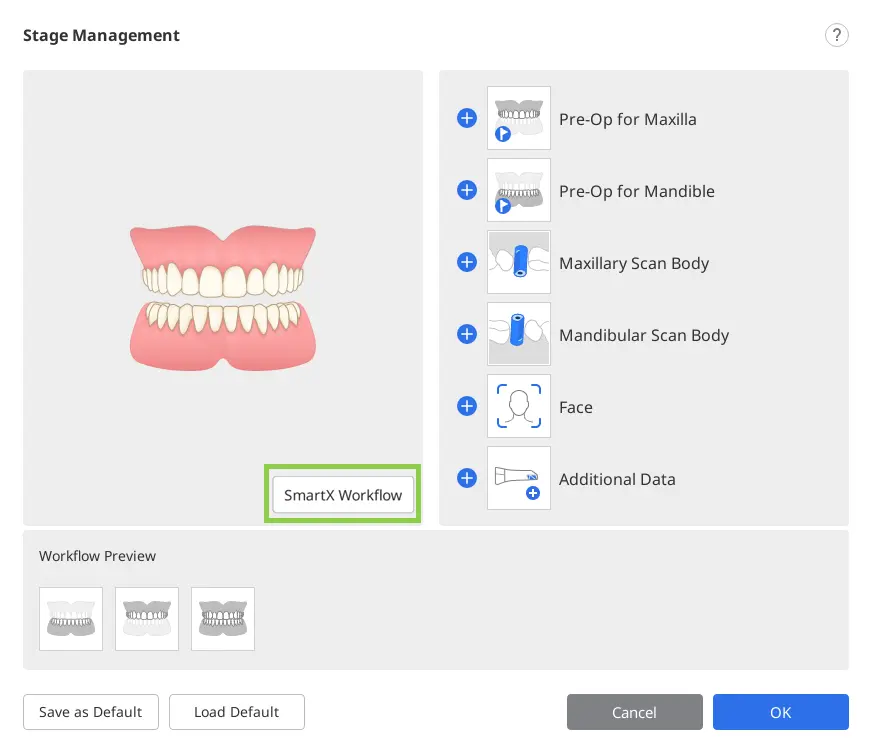Screen dimensions: 873x754
Task: Open help via the question mark icon
Action: tap(836, 34)
